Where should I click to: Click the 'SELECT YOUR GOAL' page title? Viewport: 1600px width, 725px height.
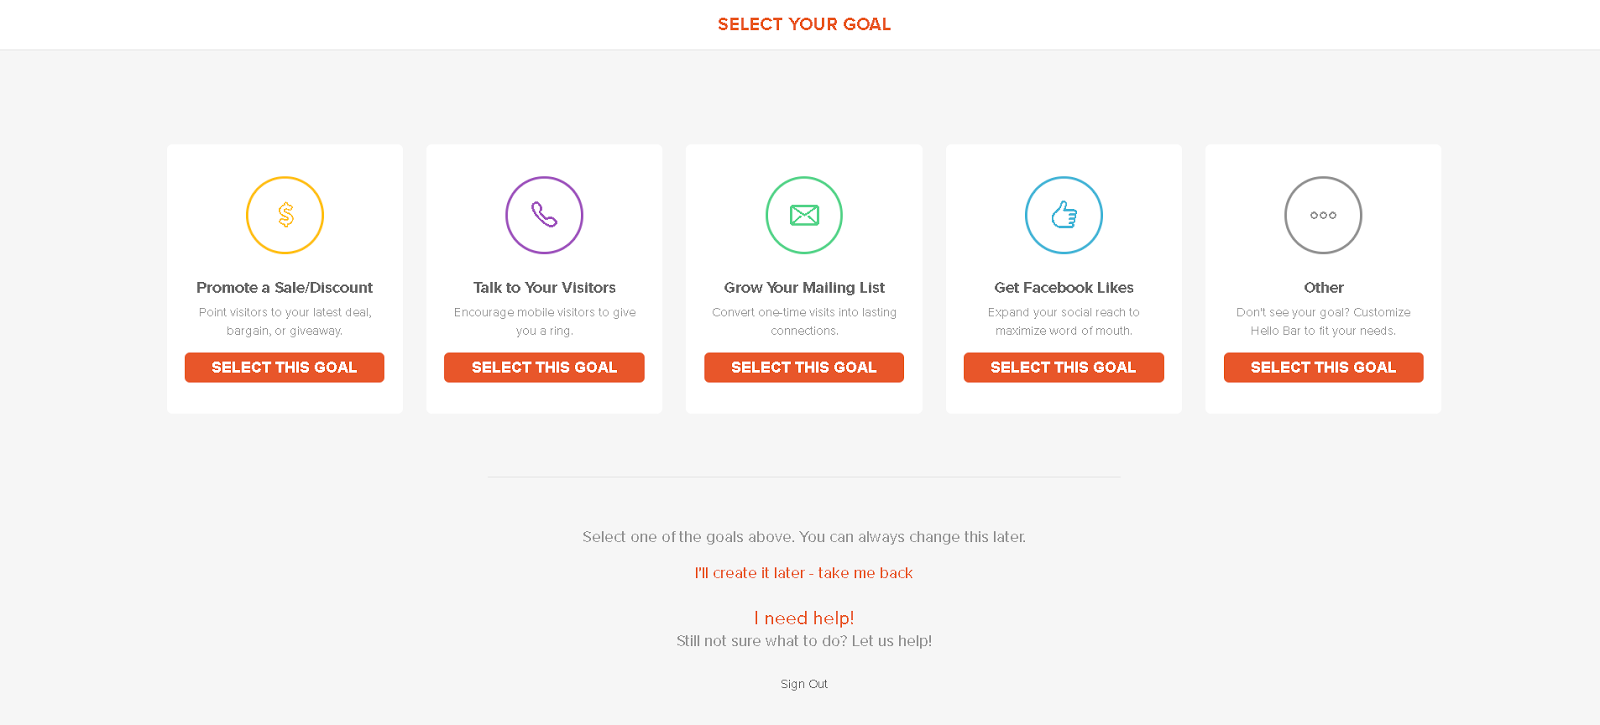coord(804,24)
